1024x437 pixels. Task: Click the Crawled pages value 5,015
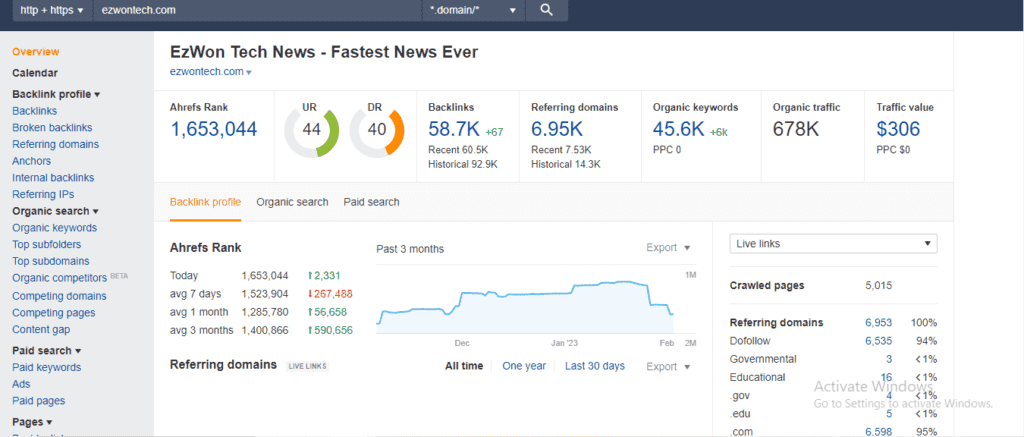pos(878,285)
